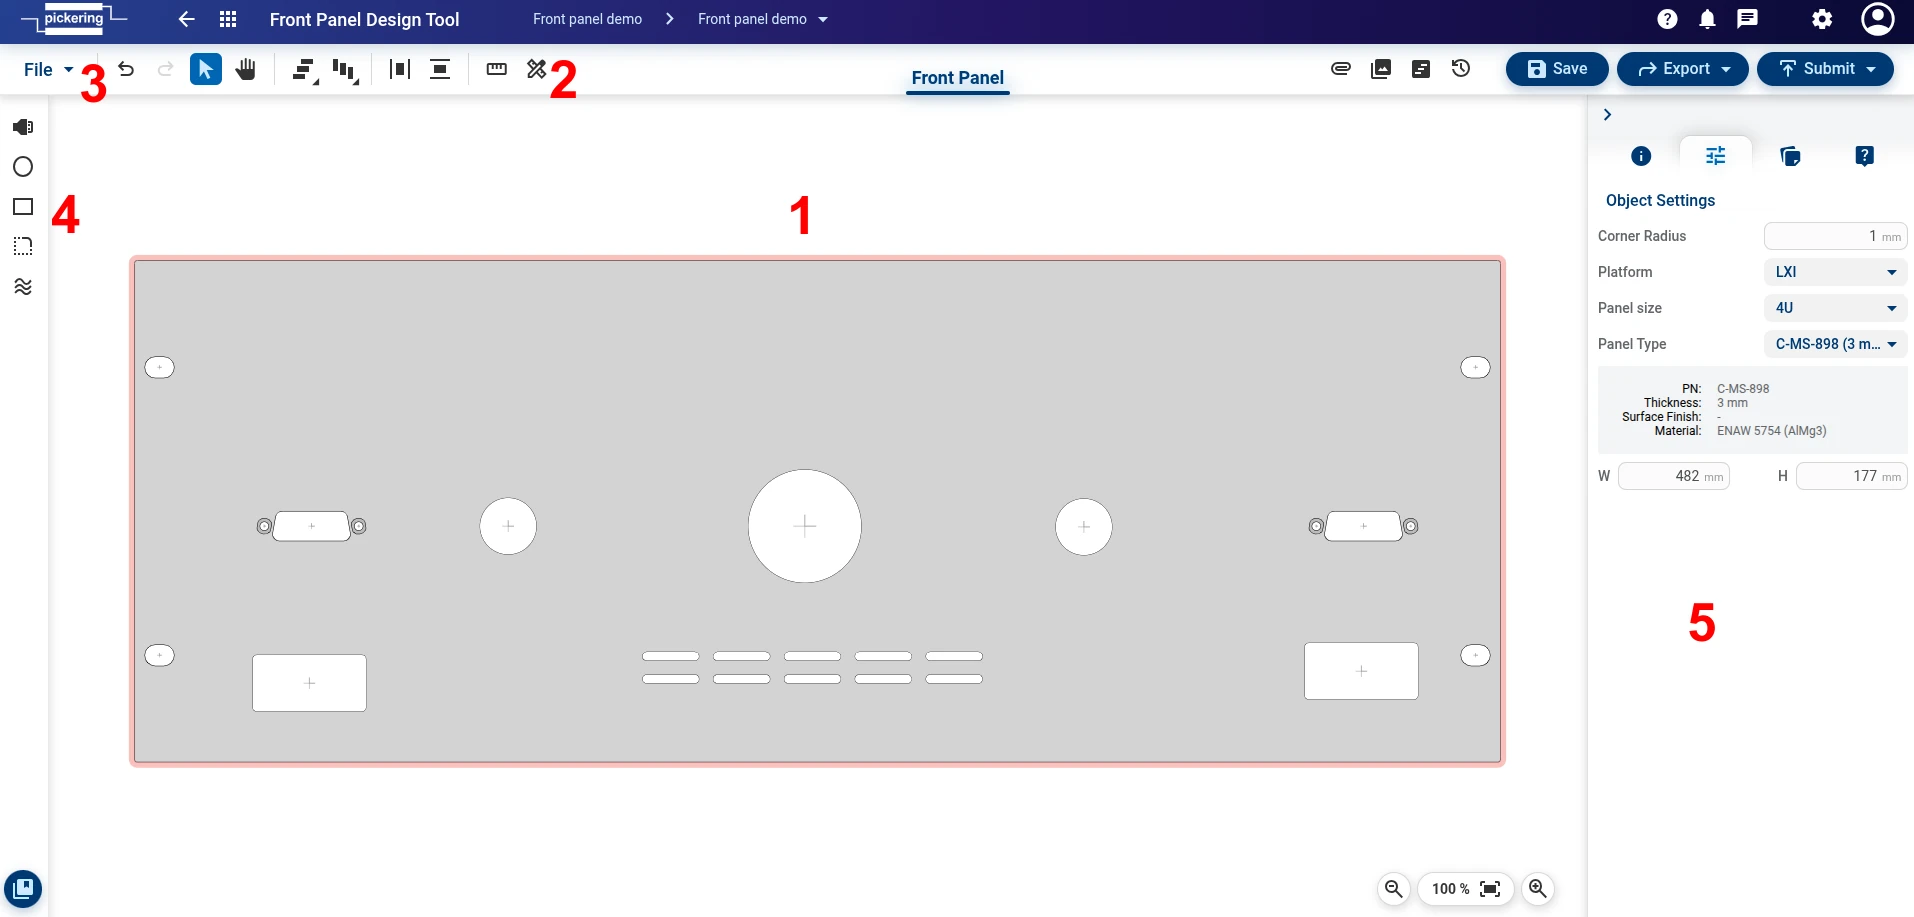Click the Corner Radius input field
Screen dimensions: 1914x917
coord(1836,236)
